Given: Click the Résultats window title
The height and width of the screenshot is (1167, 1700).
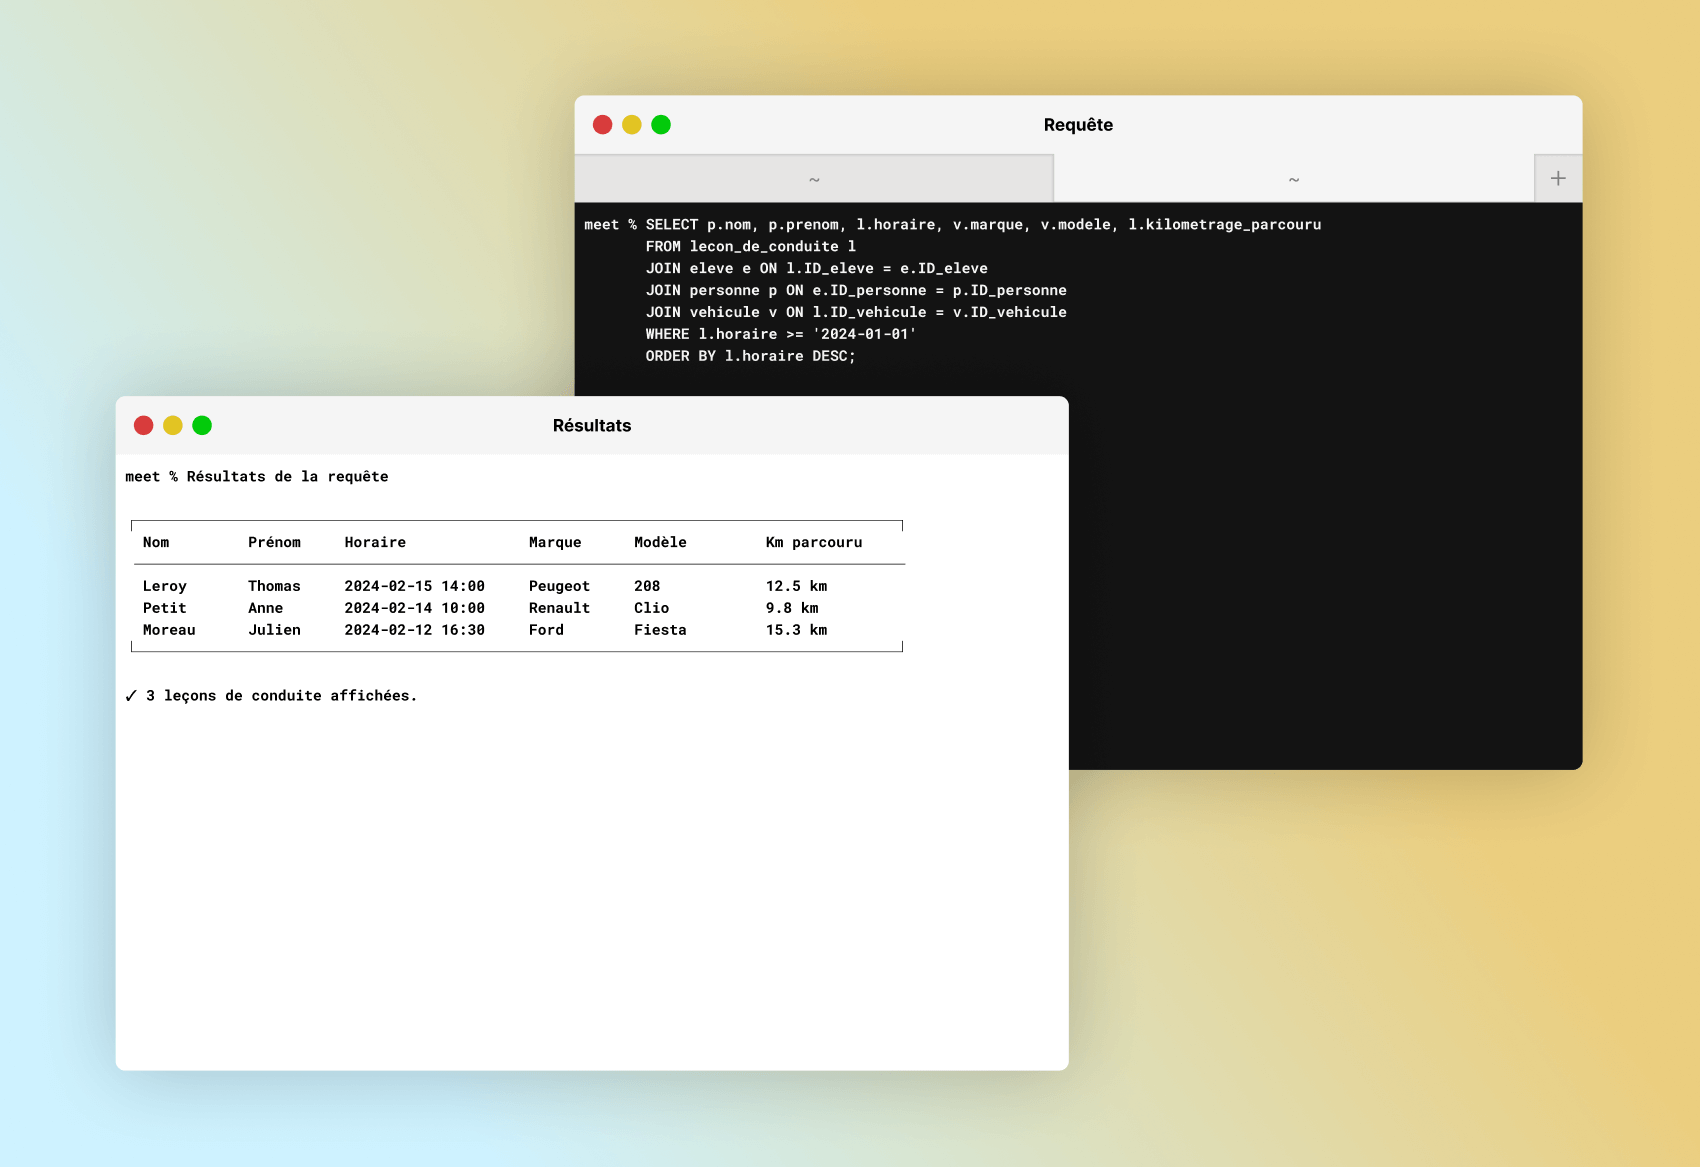Looking at the screenshot, I should coord(592,426).
